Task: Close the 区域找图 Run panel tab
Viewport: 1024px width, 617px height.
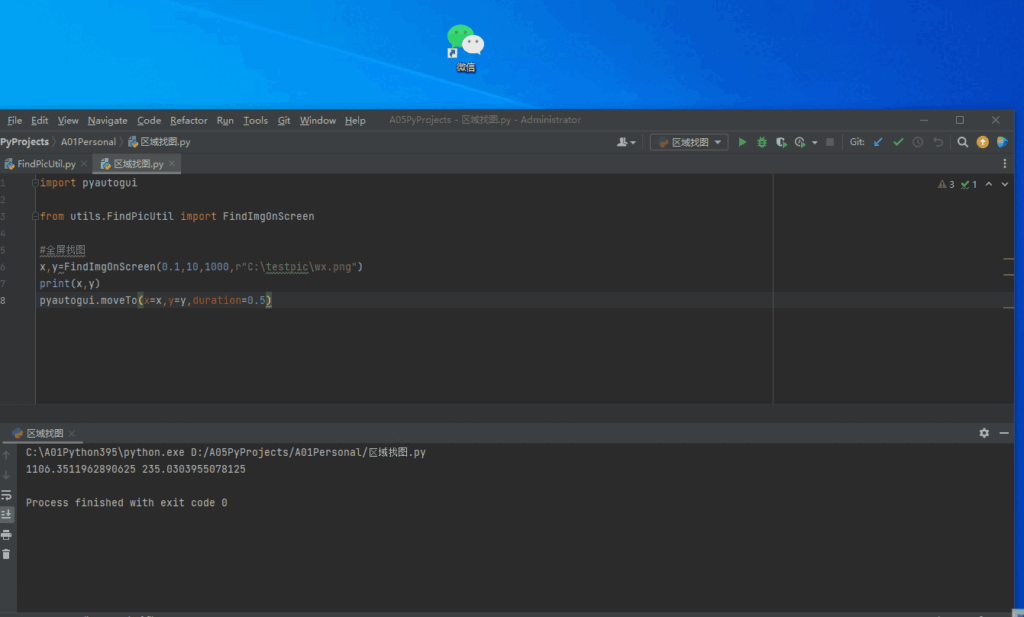Action: point(72,434)
